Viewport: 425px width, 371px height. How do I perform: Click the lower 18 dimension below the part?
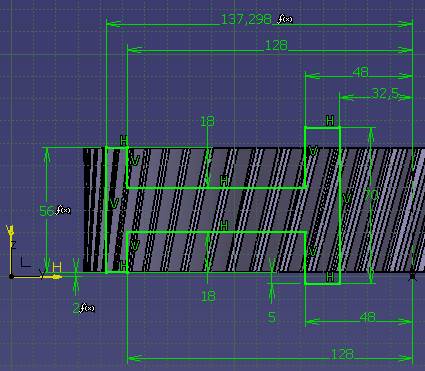(208, 296)
